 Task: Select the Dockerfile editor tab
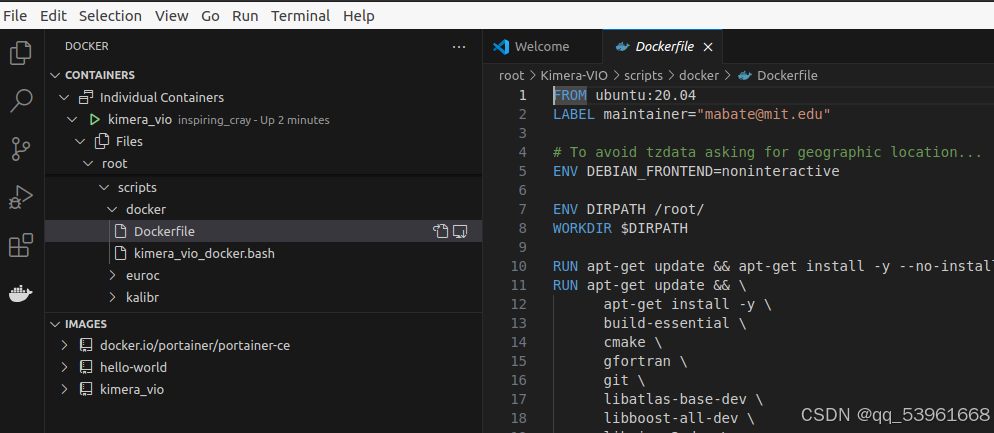click(x=662, y=47)
